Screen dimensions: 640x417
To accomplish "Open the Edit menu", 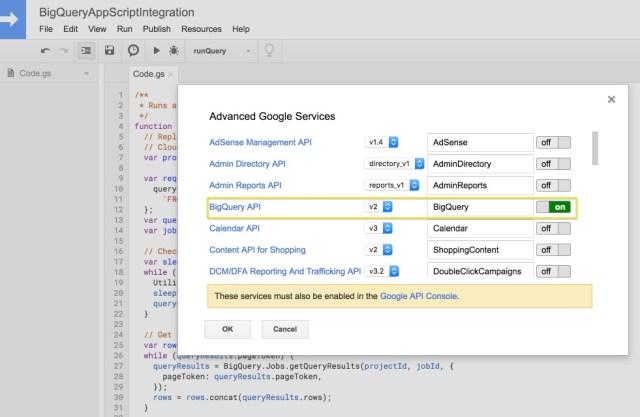I will [70, 29].
